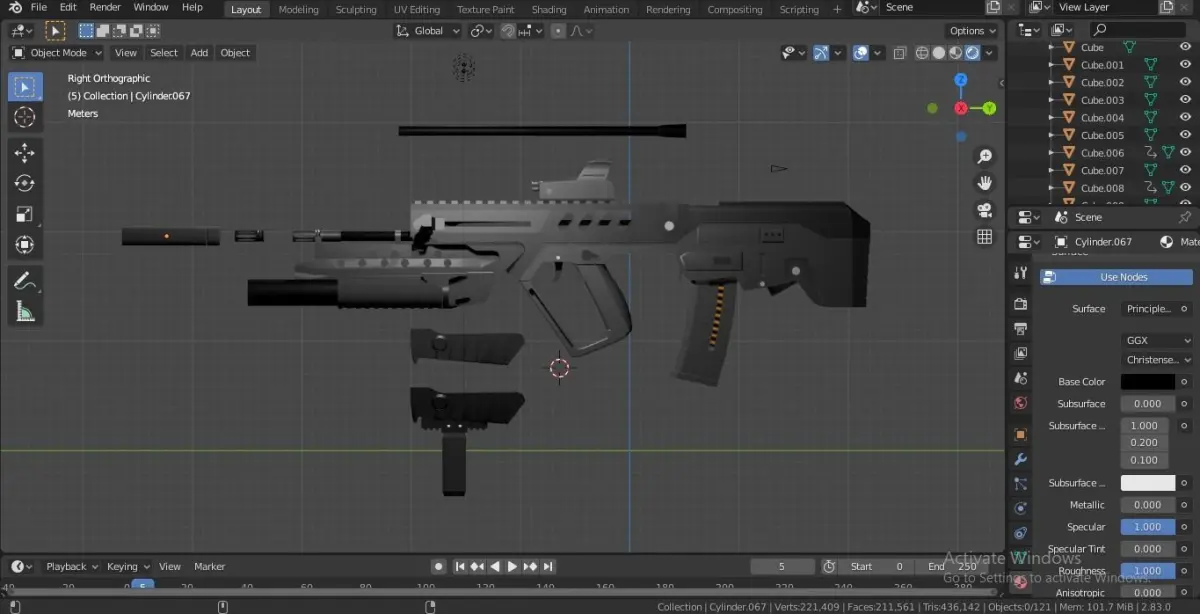Click the viewport pan hand icon
This screenshot has height=614, width=1200.
[x=985, y=183]
